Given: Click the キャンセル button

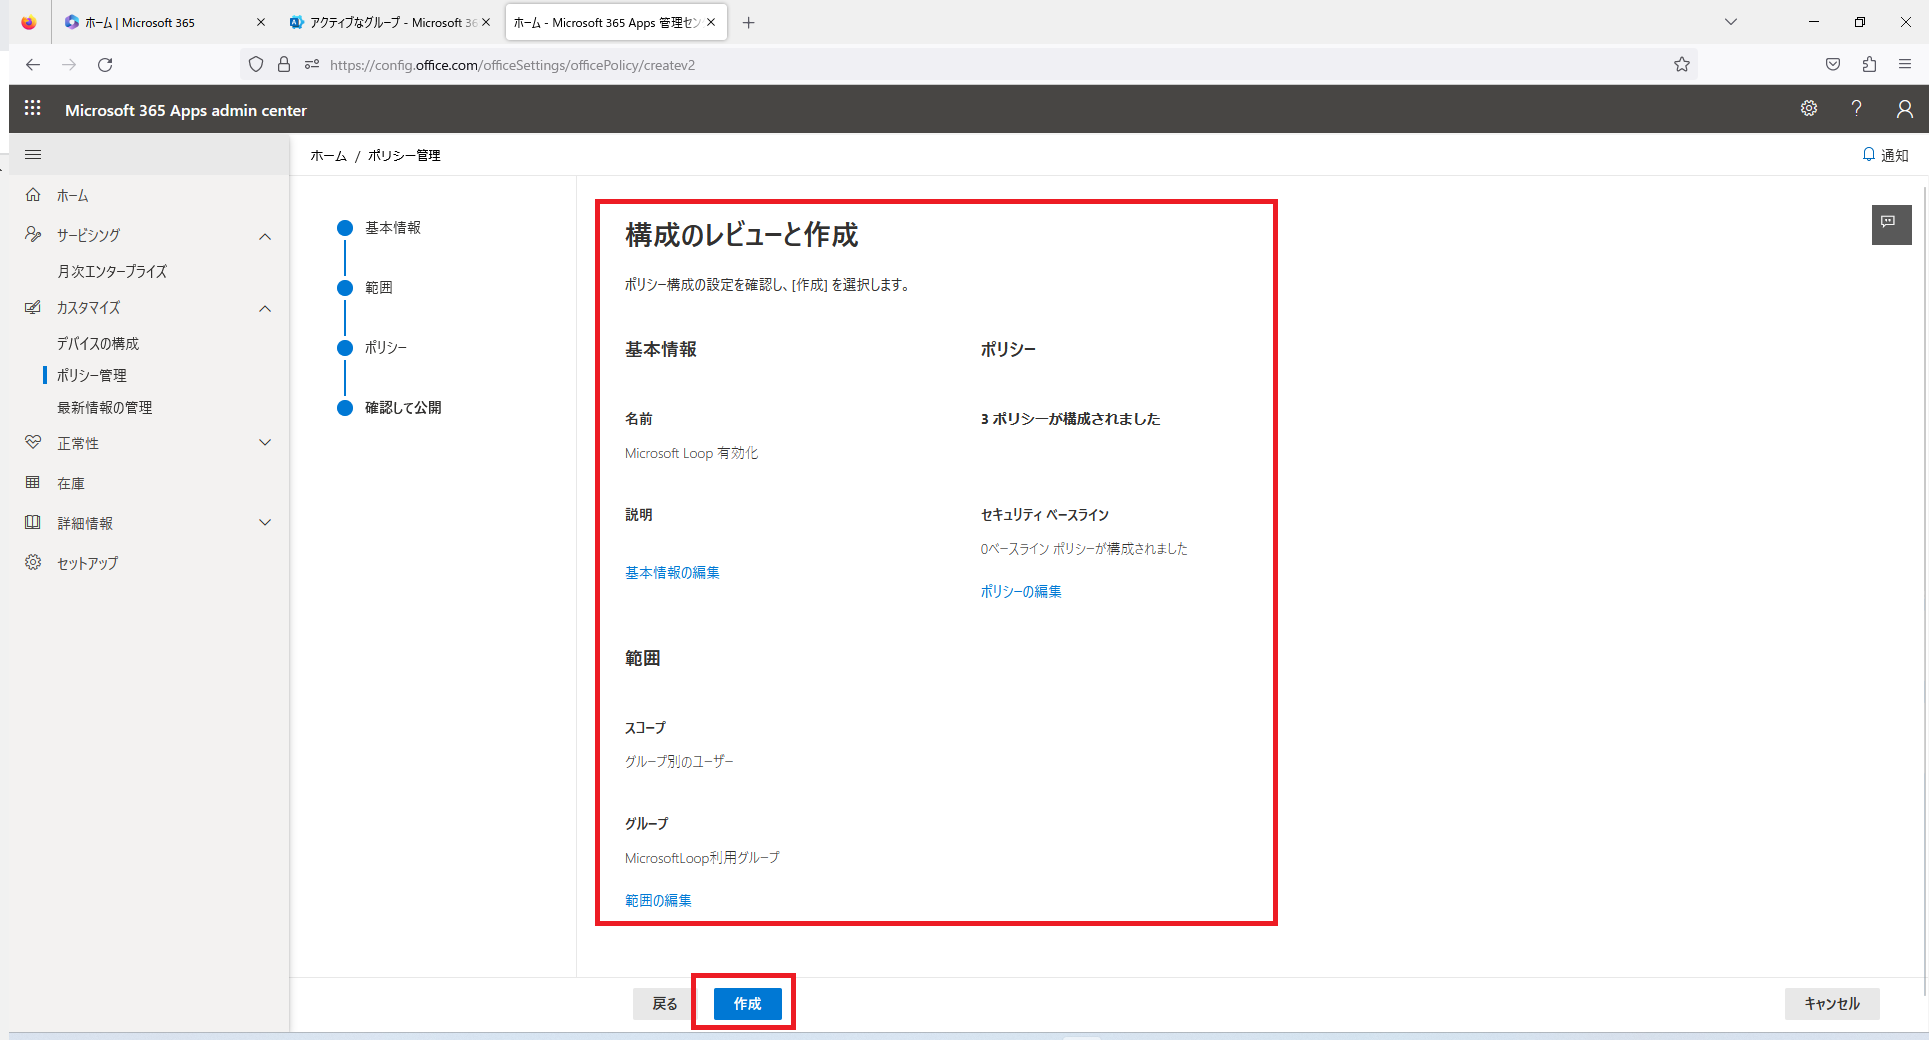Looking at the screenshot, I should (x=1832, y=1003).
